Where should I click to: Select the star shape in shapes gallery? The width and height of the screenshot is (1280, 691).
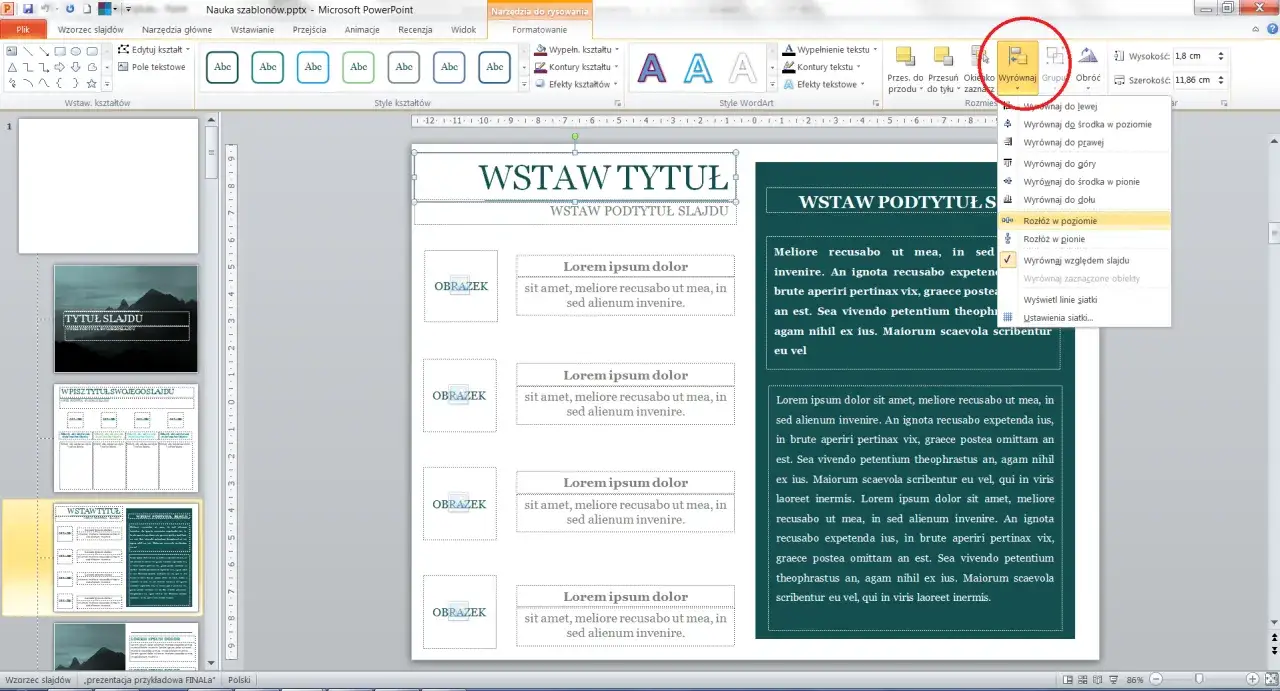click(x=91, y=84)
